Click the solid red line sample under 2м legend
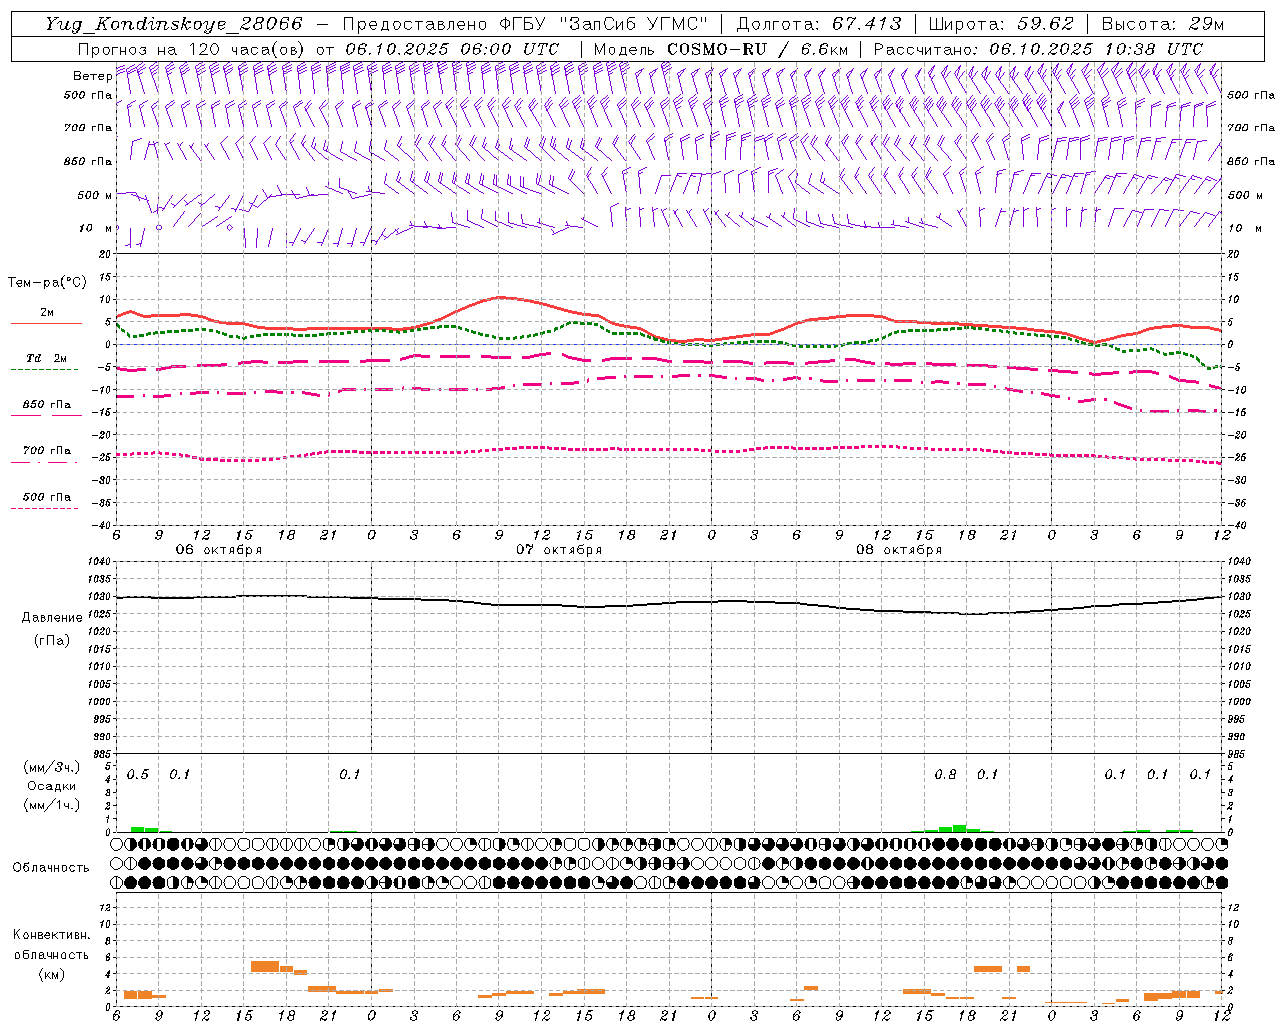 pos(46,323)
